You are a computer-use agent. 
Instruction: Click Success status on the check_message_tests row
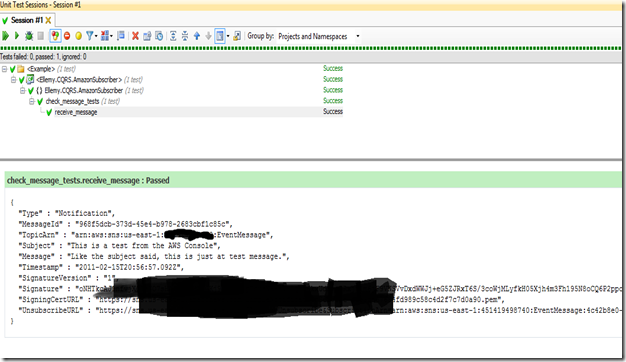pos(333,101)
